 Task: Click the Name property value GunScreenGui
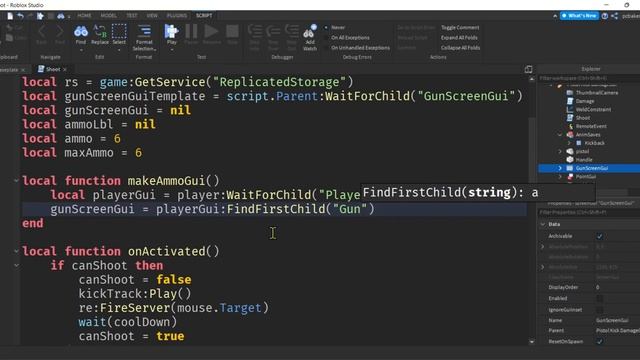point(612,320)
